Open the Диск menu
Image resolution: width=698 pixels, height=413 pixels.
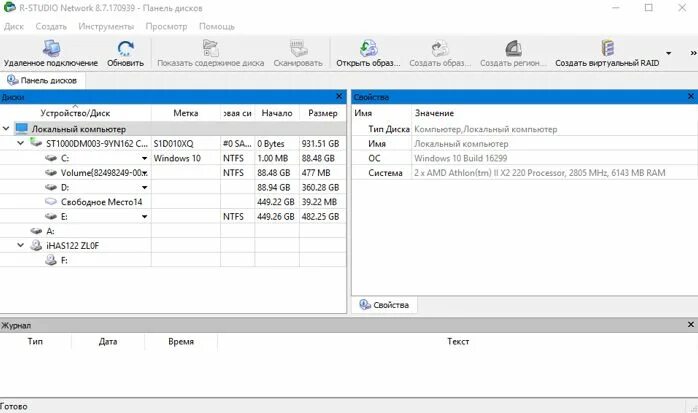tap(14, 26)
